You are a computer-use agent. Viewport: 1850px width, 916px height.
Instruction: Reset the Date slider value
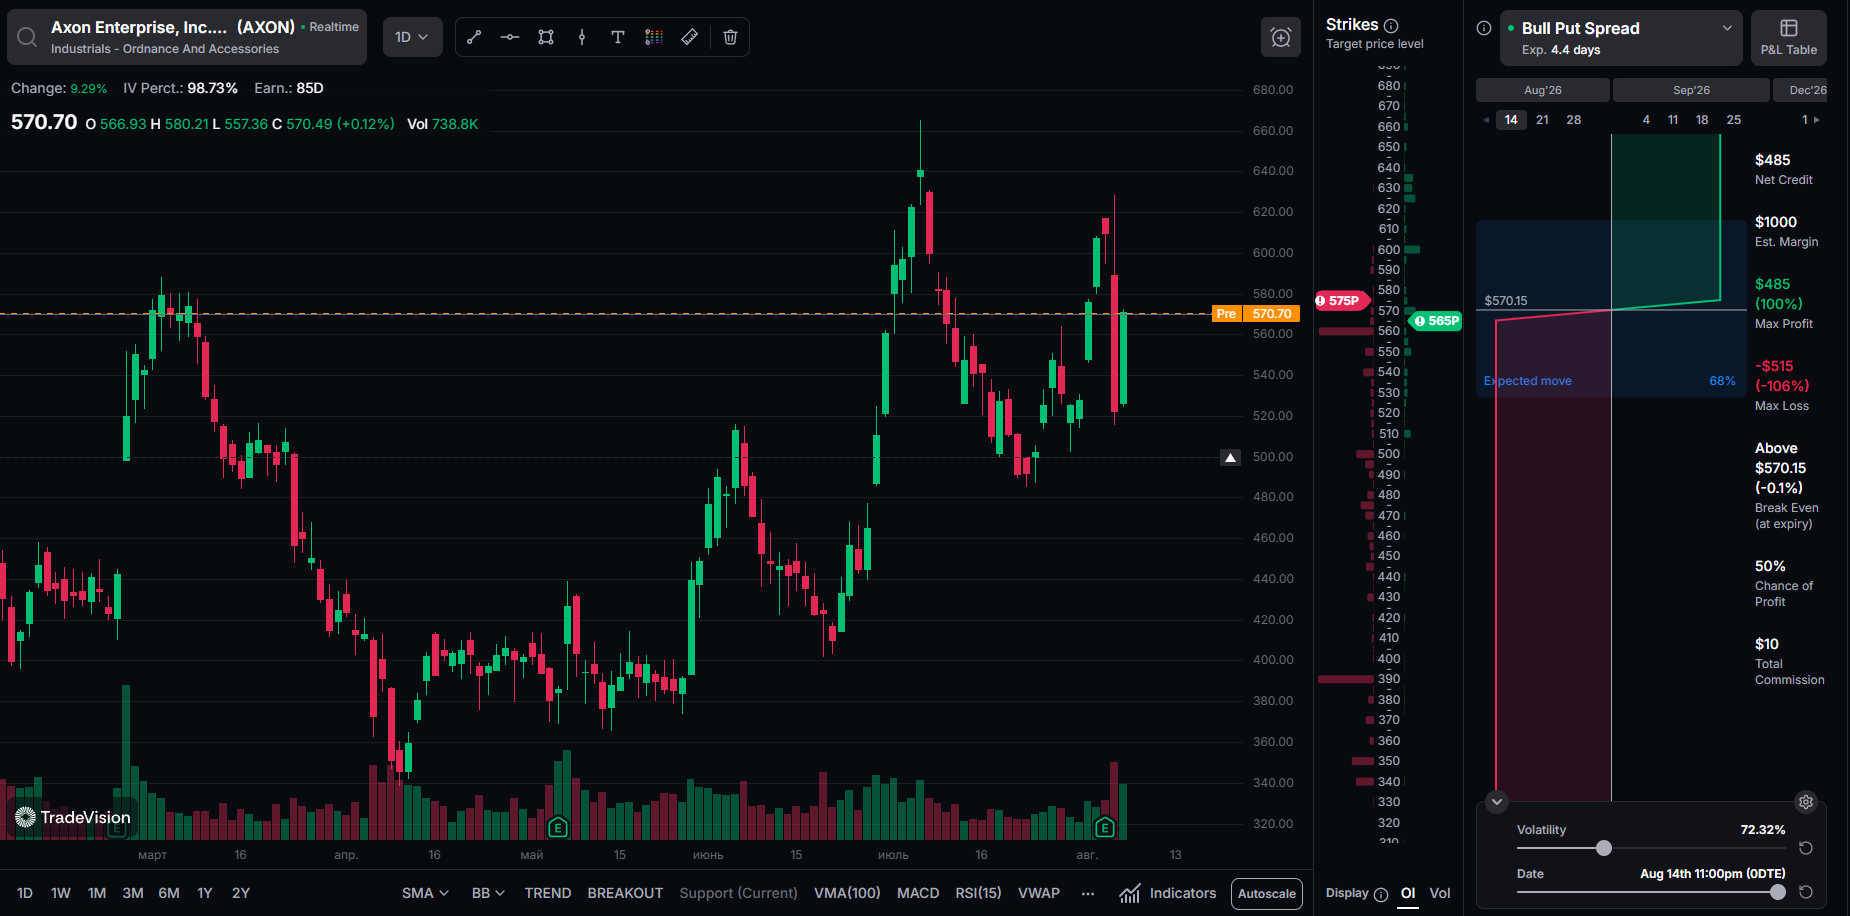click(x=1806, y=892)
